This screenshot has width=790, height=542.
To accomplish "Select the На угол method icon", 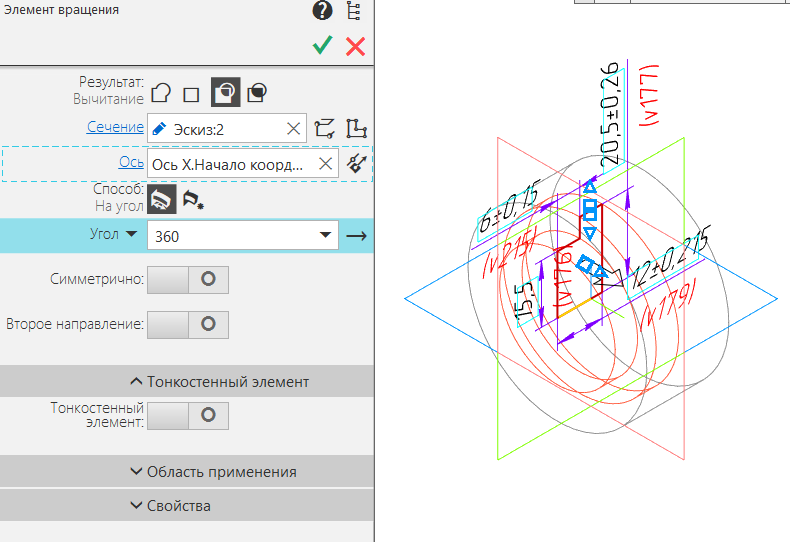I will tap(162, 199).
